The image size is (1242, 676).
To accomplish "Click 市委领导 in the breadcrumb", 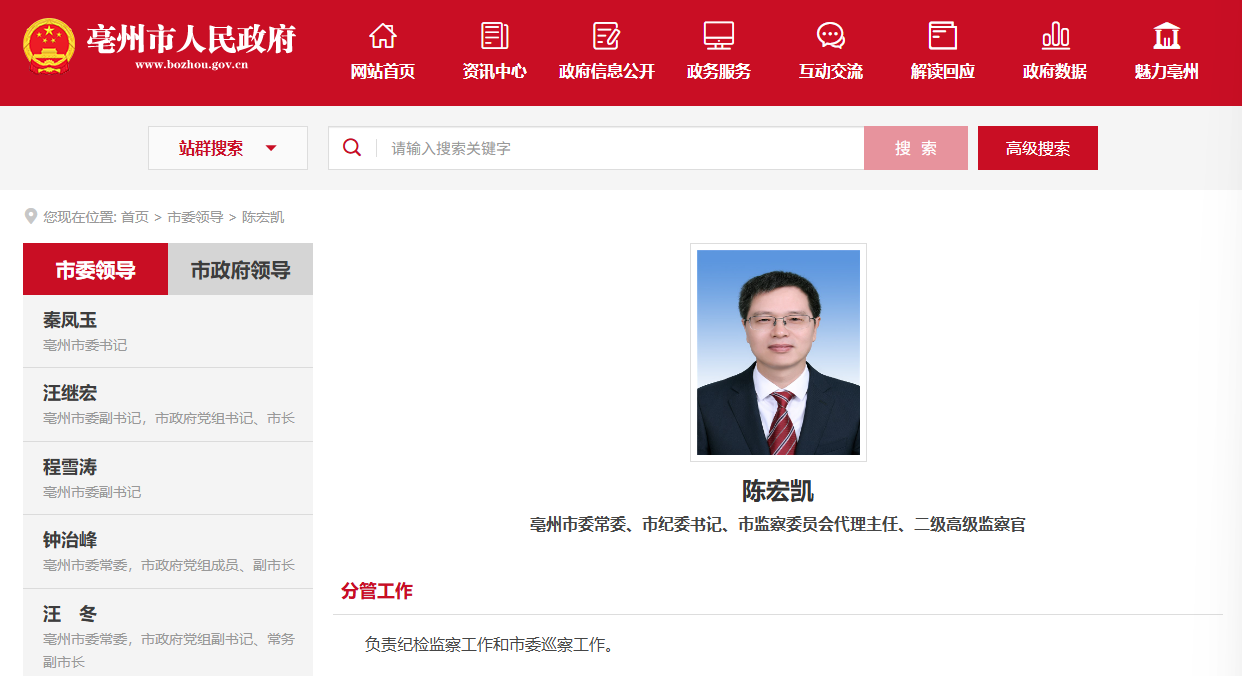I will 195,217.
